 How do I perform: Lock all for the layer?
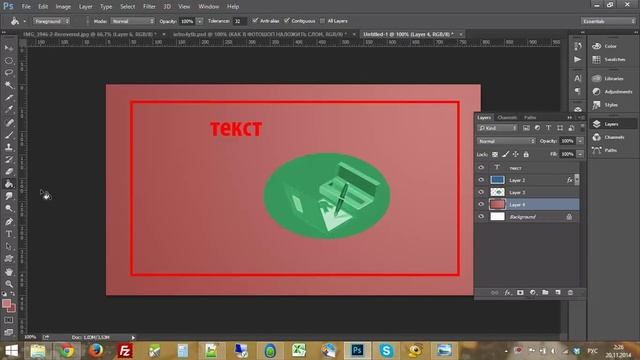coord(526,154)
